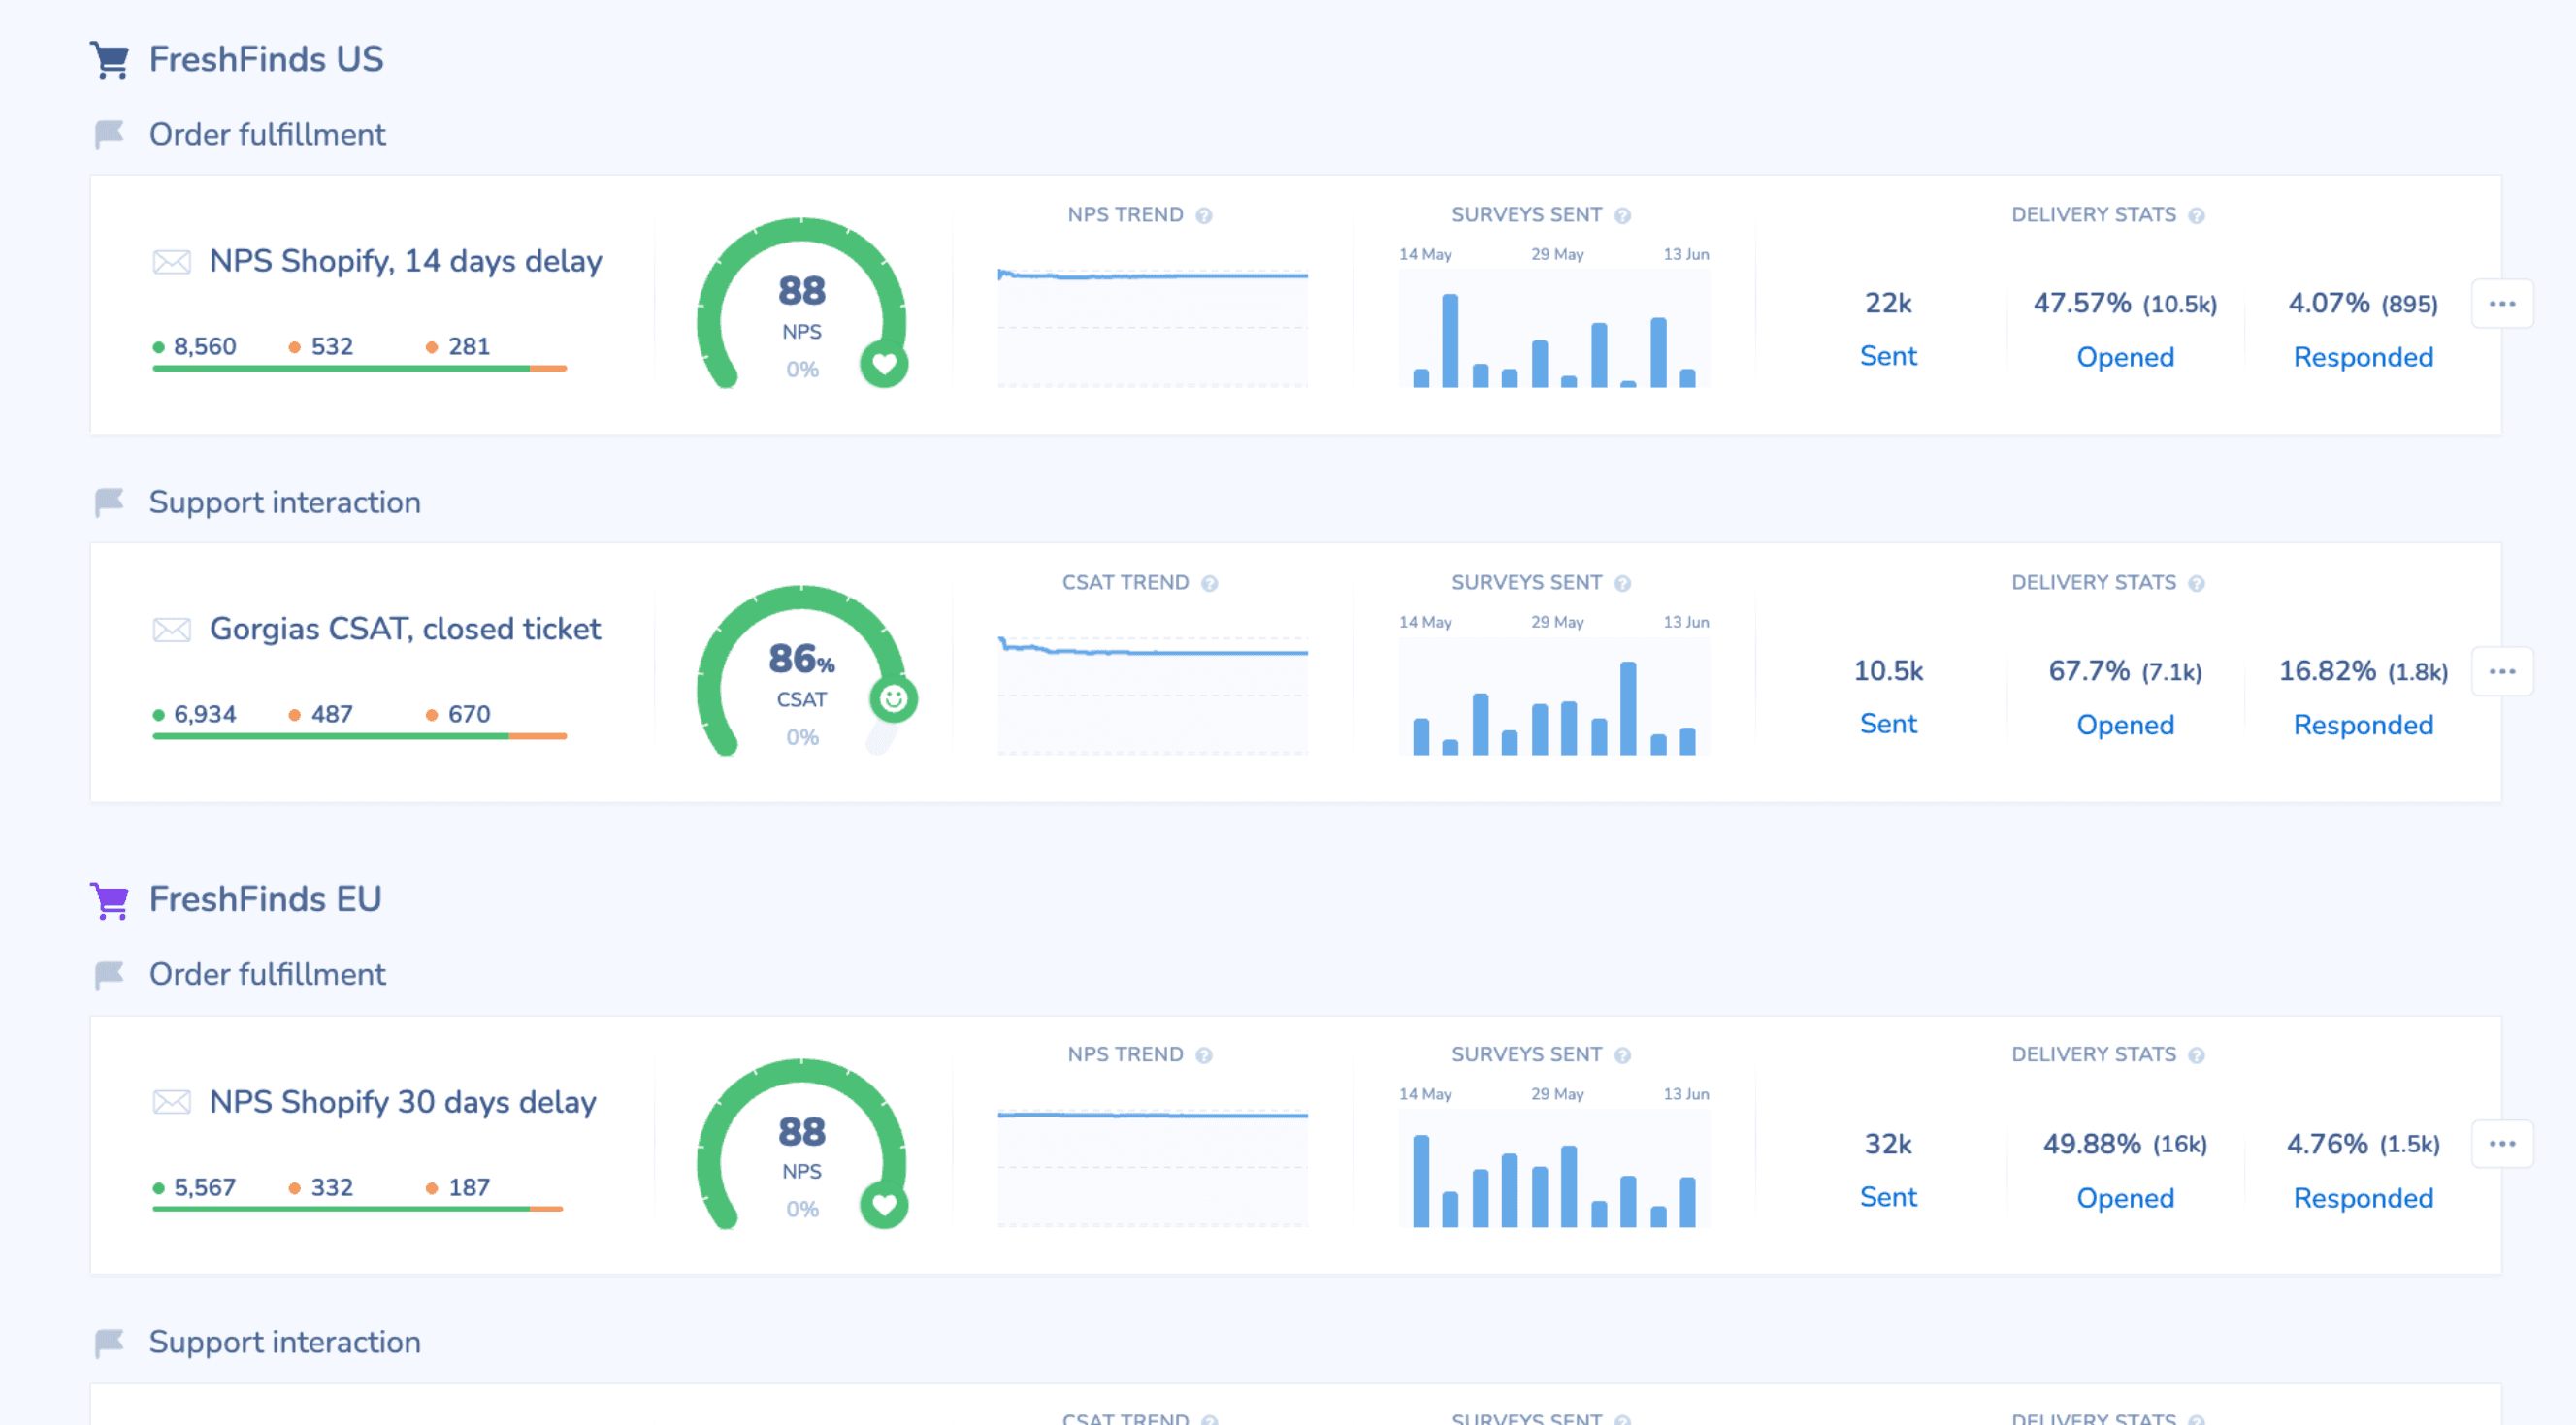The image size is (2576, 1425).
Task: Click the flag icon beside FreshFinds EU Order fulfillment
Action: pos(109,974)
